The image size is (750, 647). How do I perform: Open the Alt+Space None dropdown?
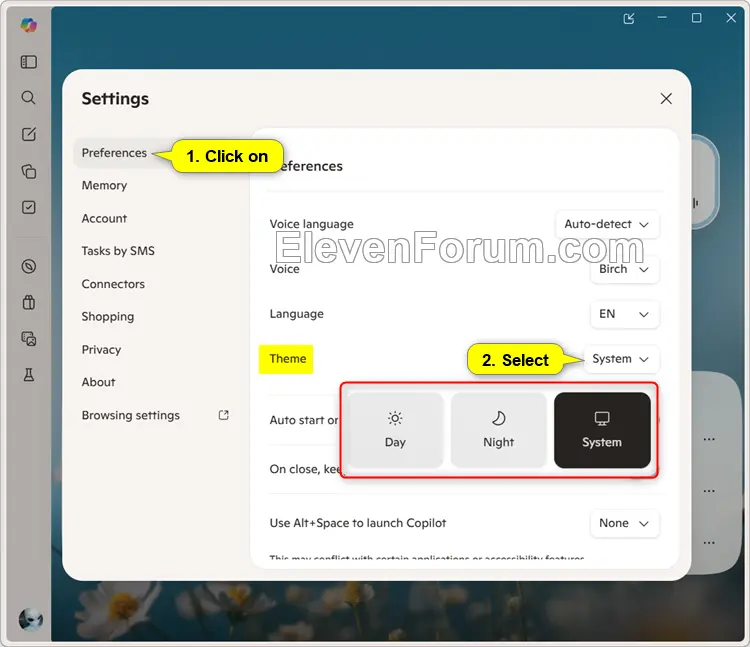pos(624,523)
